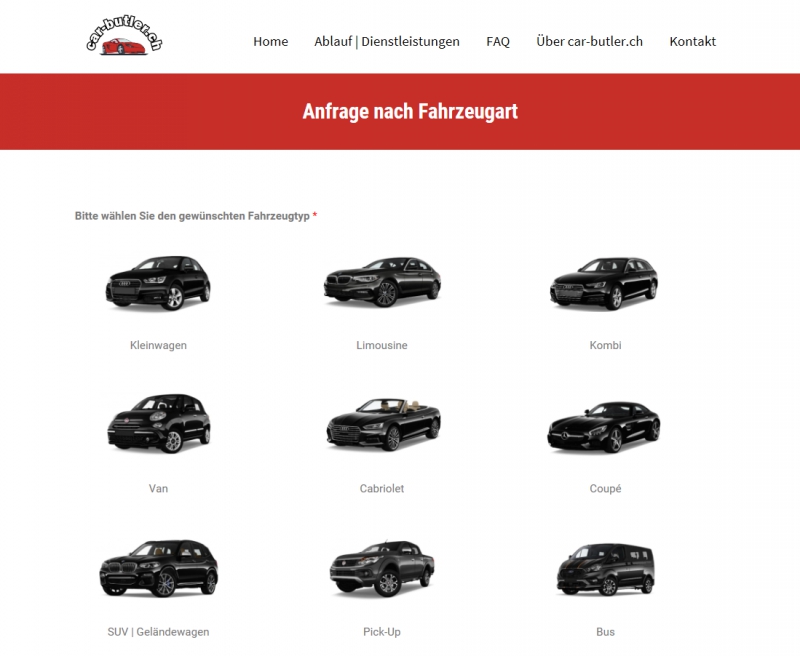Choose the Pick-Up label
The width and height of the screenshot is (800, 656).
tap(382, 632)
